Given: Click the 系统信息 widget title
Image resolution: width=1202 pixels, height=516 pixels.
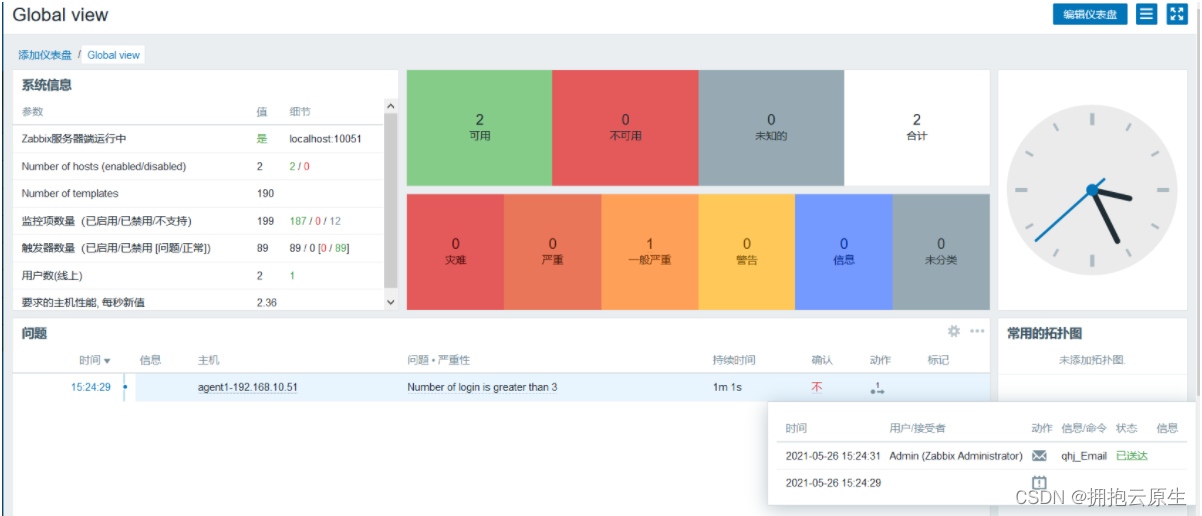Looking at the screenshot, I should pos(47,85).
